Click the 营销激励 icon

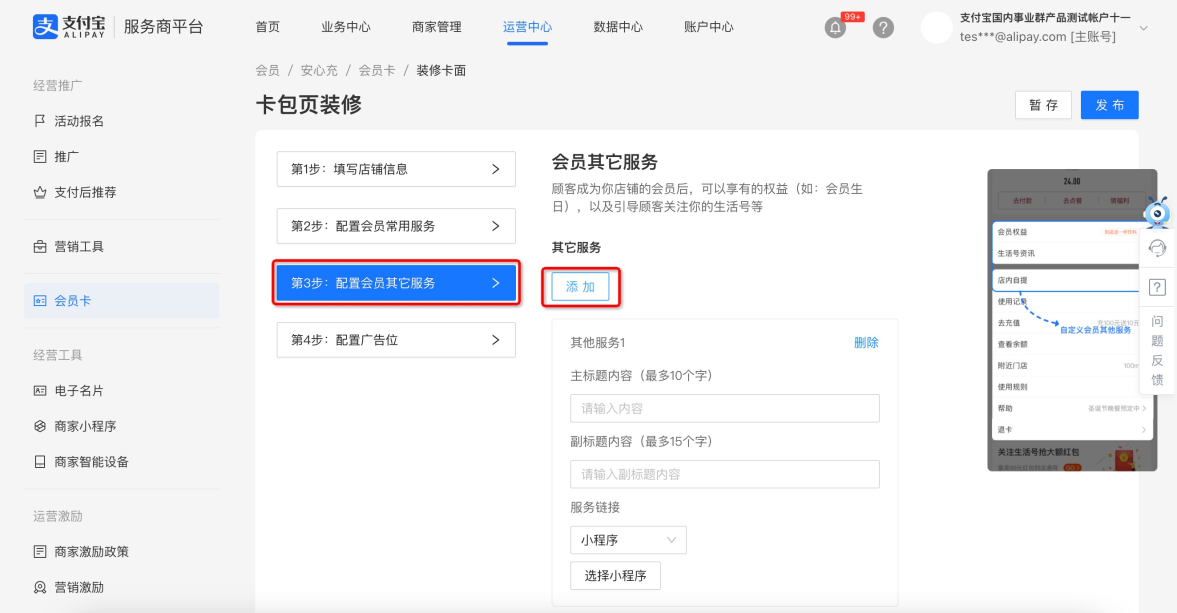pyautogui.click(x=40, y=587)
